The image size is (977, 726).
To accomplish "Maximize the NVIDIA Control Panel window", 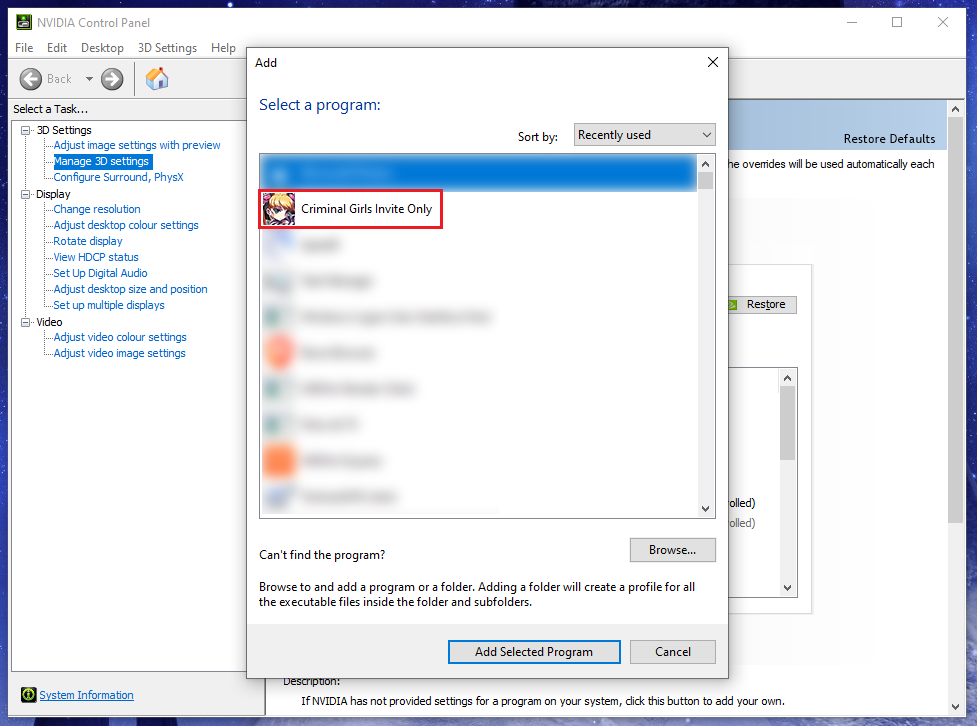I will point(897,22).
